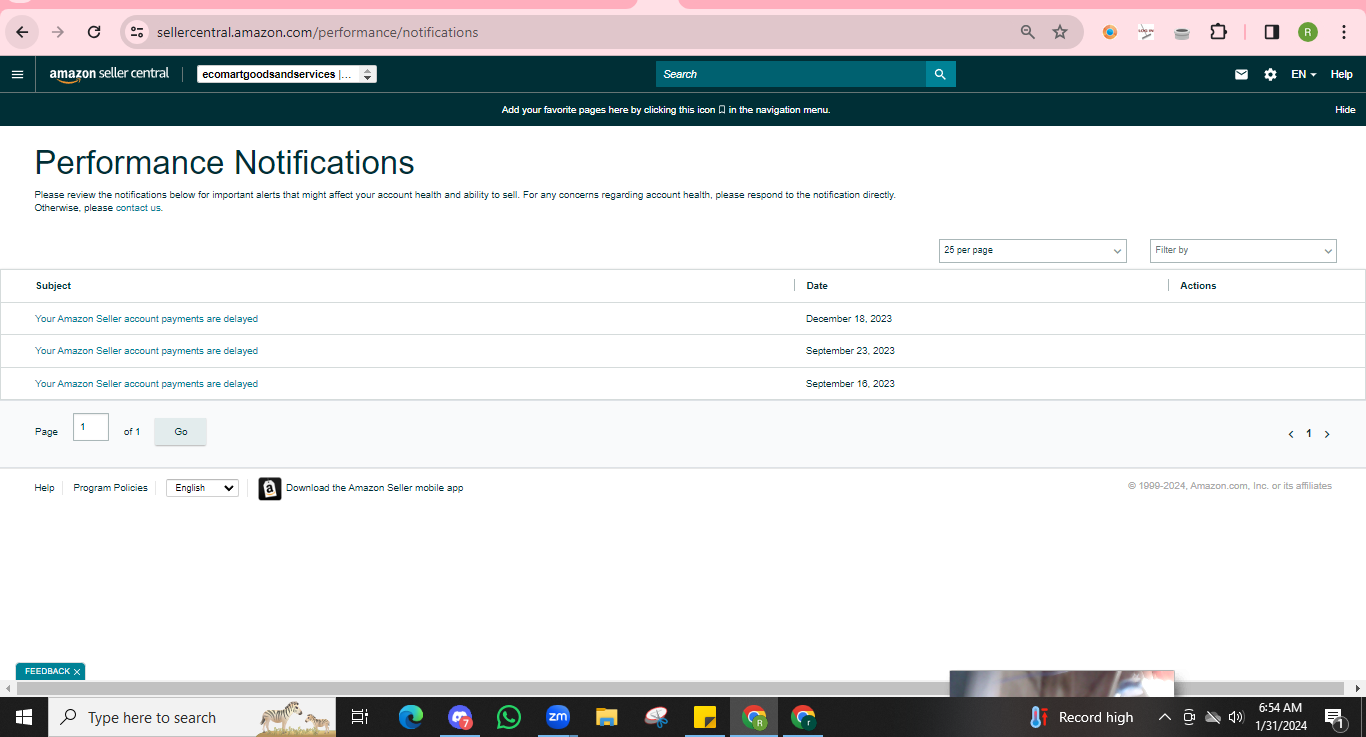This screenshot has height=737, width=1366.
Task: Click the Date column header
Action: (817, 286)
